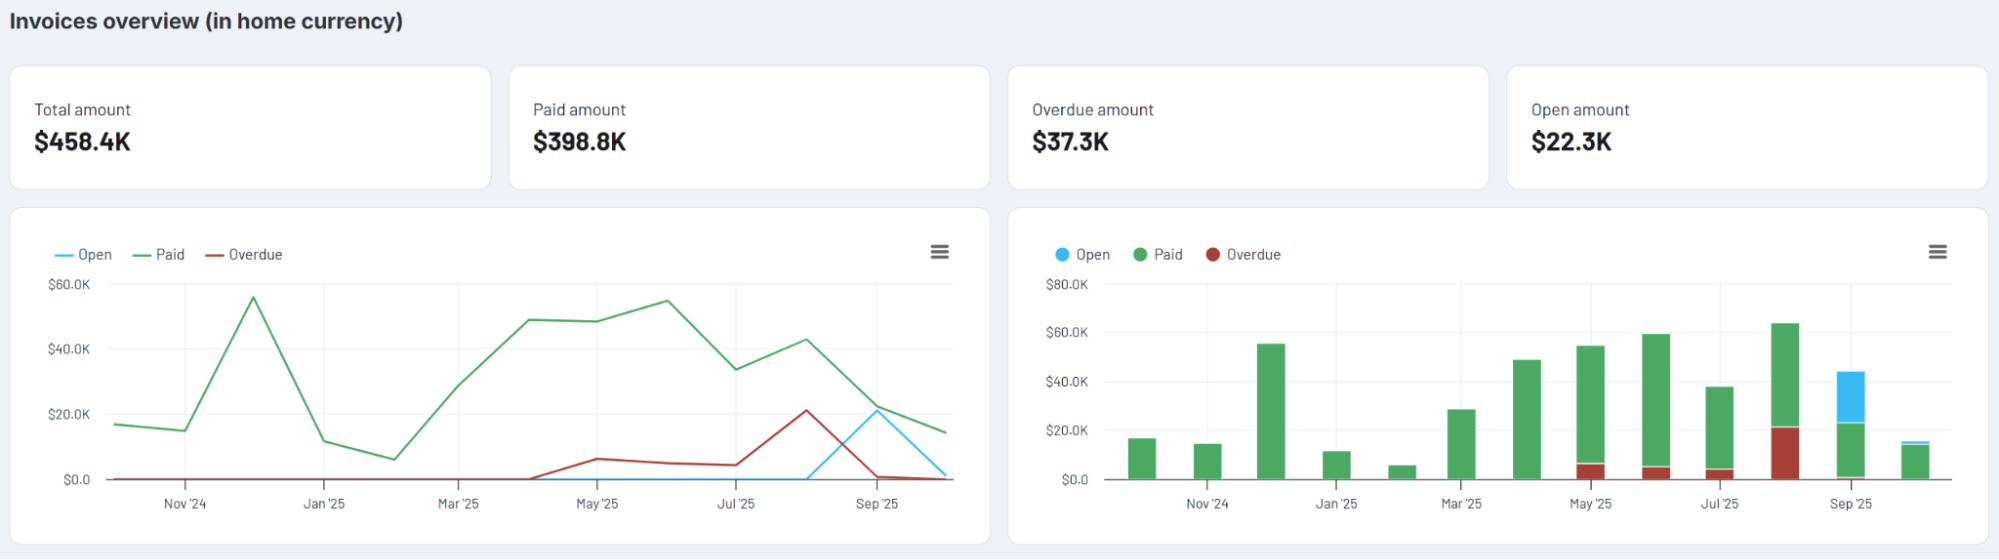Click the $40.0K axis label on line chart

[69, 350]
